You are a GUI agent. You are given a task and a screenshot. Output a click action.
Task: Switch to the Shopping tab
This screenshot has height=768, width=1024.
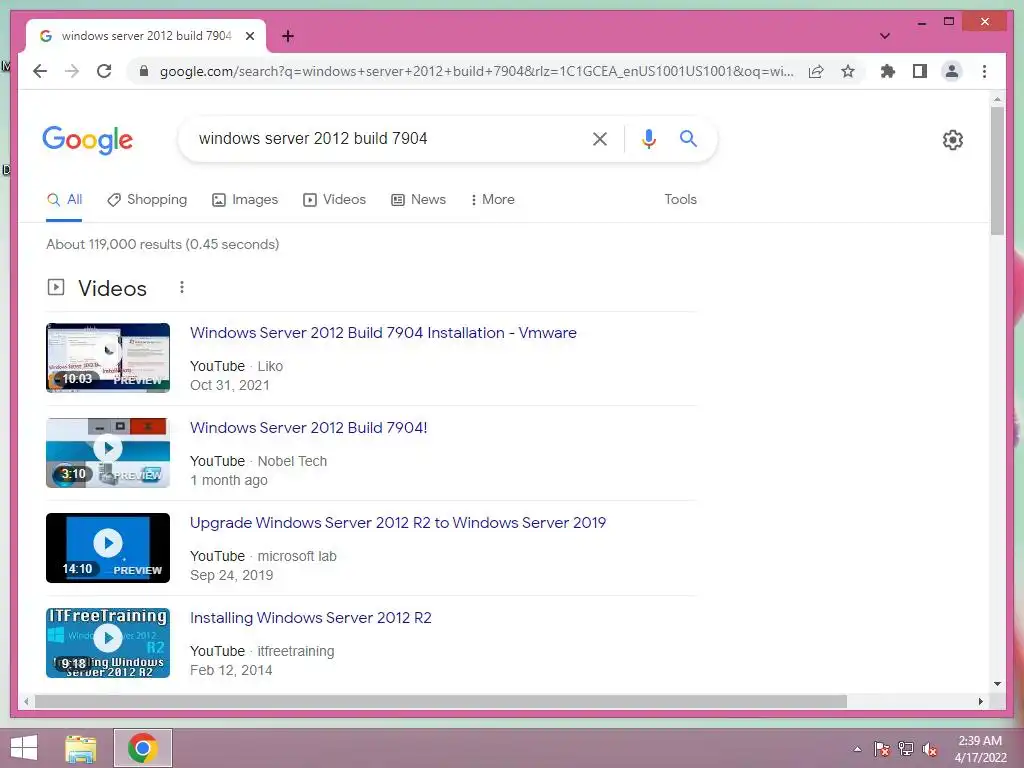click(147, 200)
